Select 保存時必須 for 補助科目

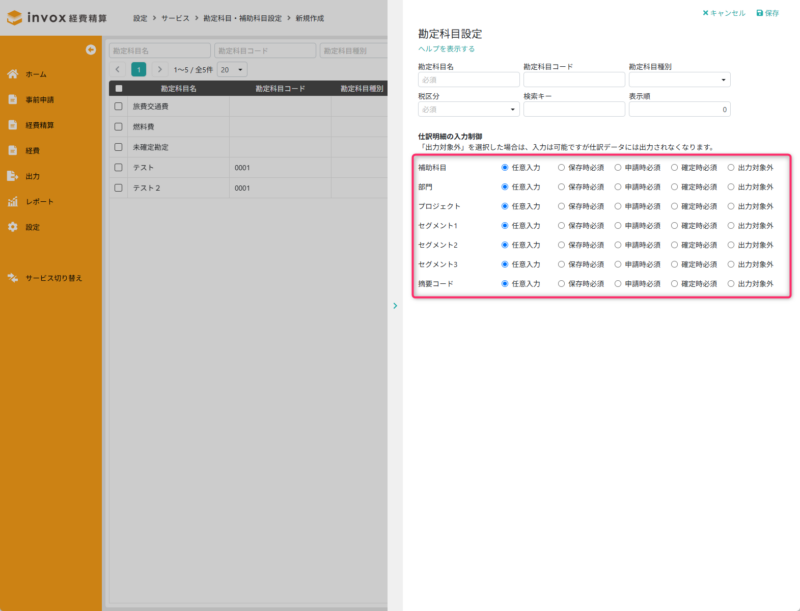[562, 168]
